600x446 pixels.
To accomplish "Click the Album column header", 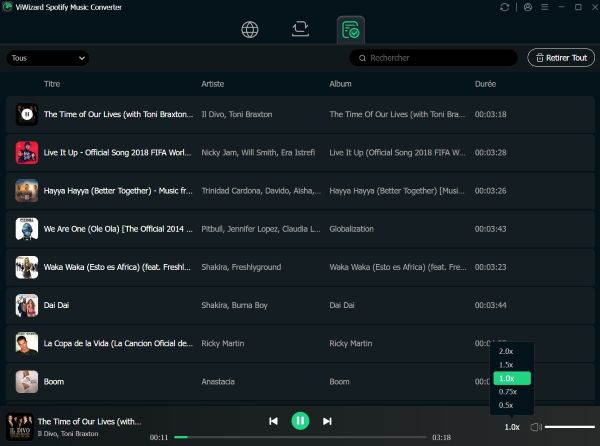I will (x=340, y=84).
